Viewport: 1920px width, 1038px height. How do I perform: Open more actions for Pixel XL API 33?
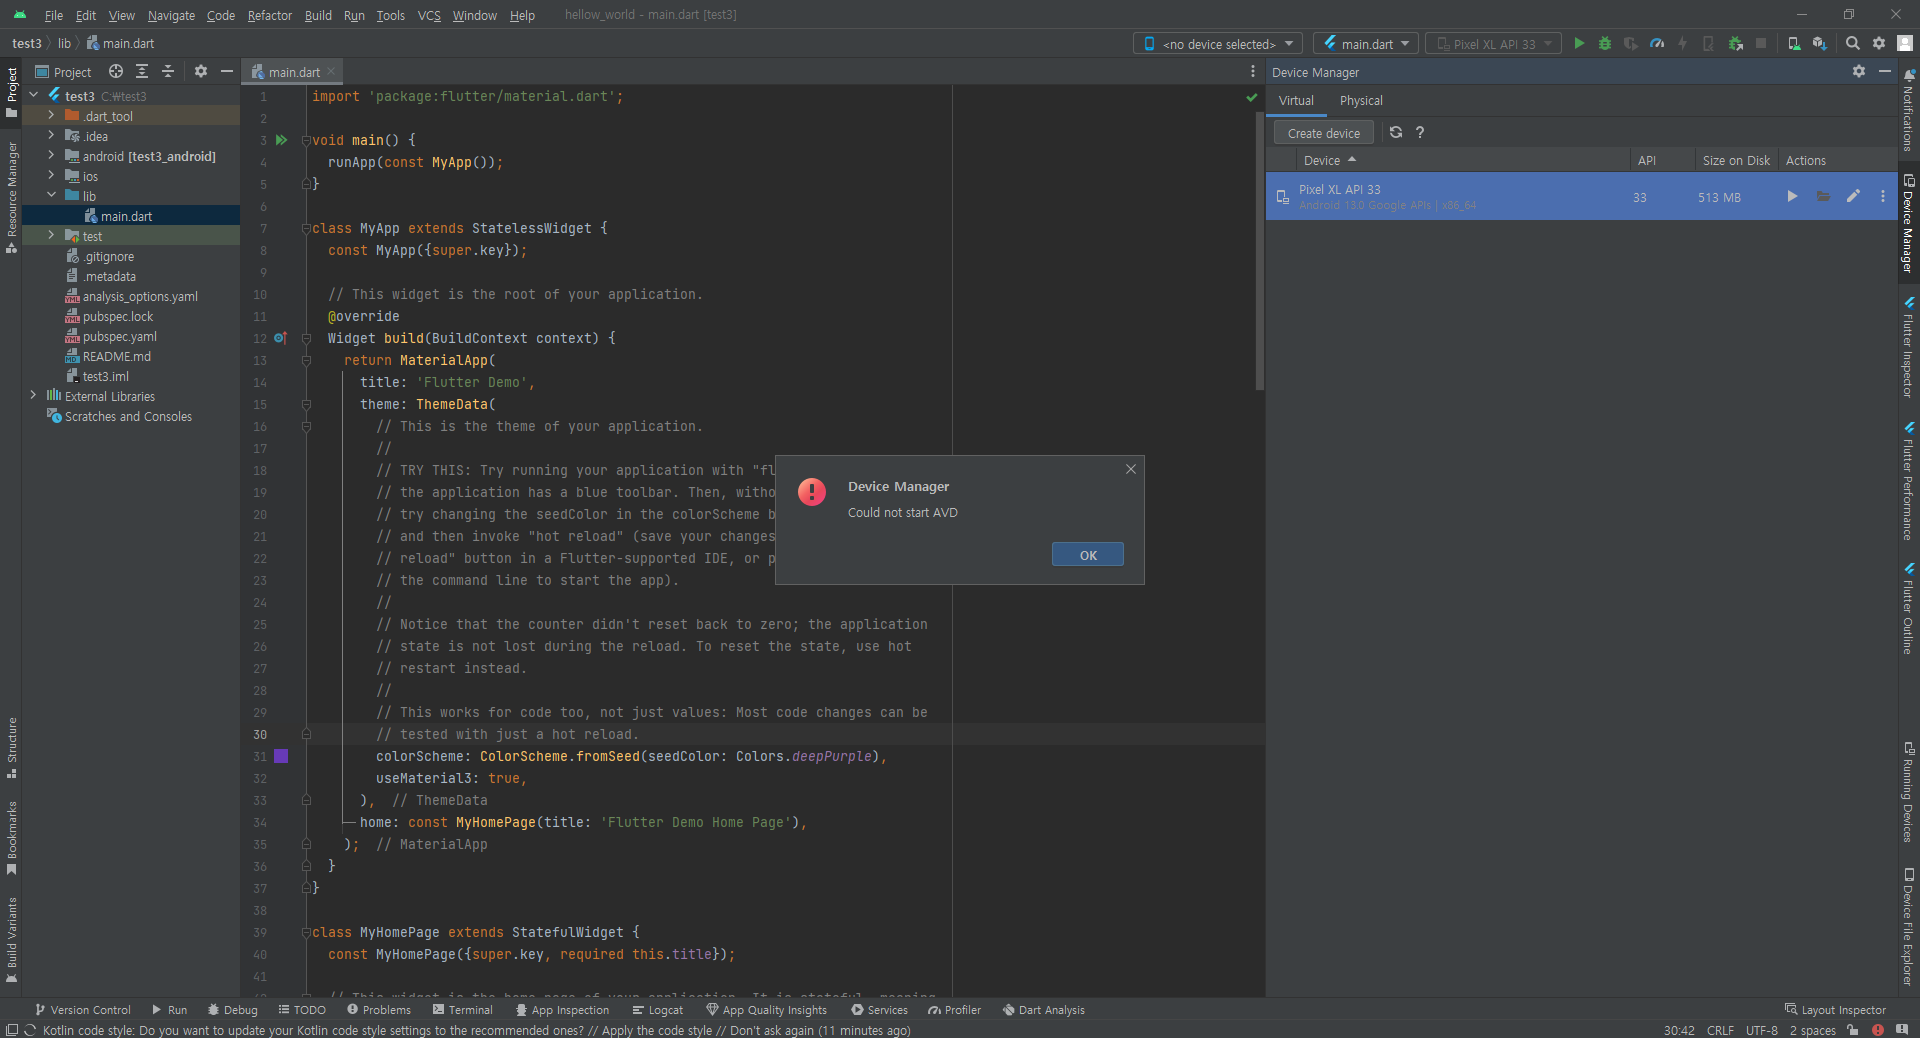click(x=1883, y=196)
